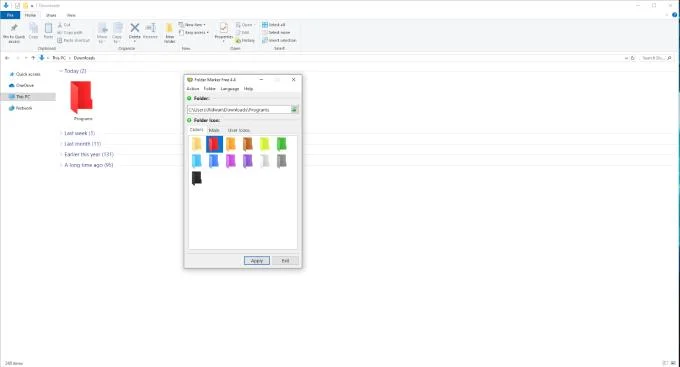Click New folder in the ribbon
Viewport: 680px width, 367px height.
(170, 33)
